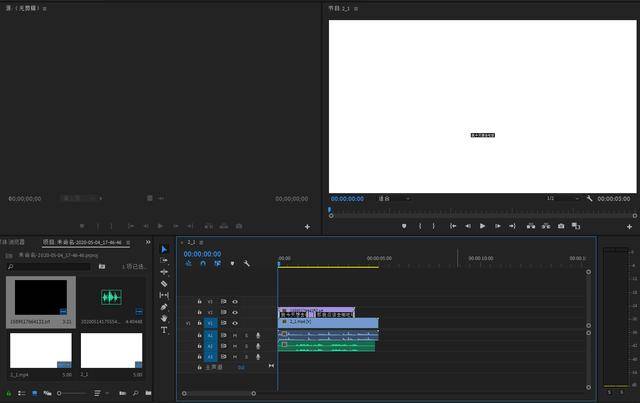640x403 pixels.
Task: Add a marker in the timeline panel
Action: tap(232, 264)
